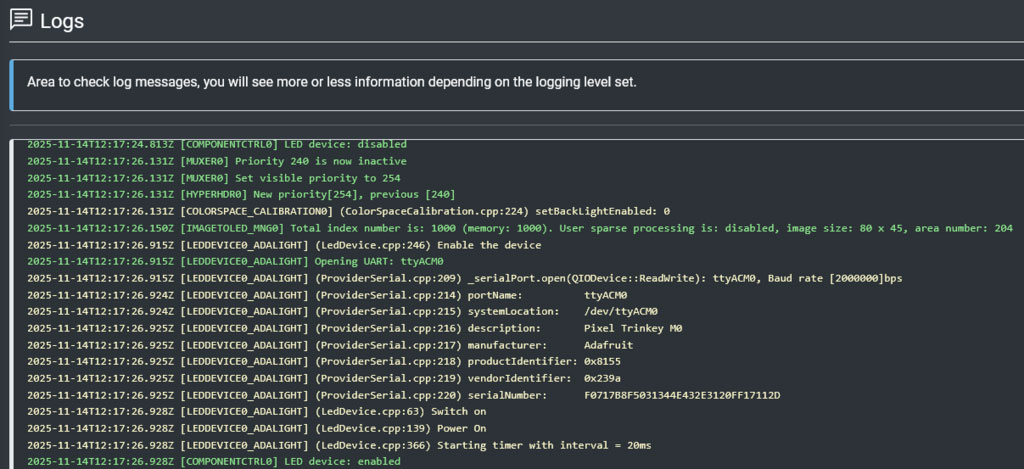Click the 'New priority[254], previous [240]' line
The height and width of the screenshot is (469, 1024).
[x=241, y=195]
